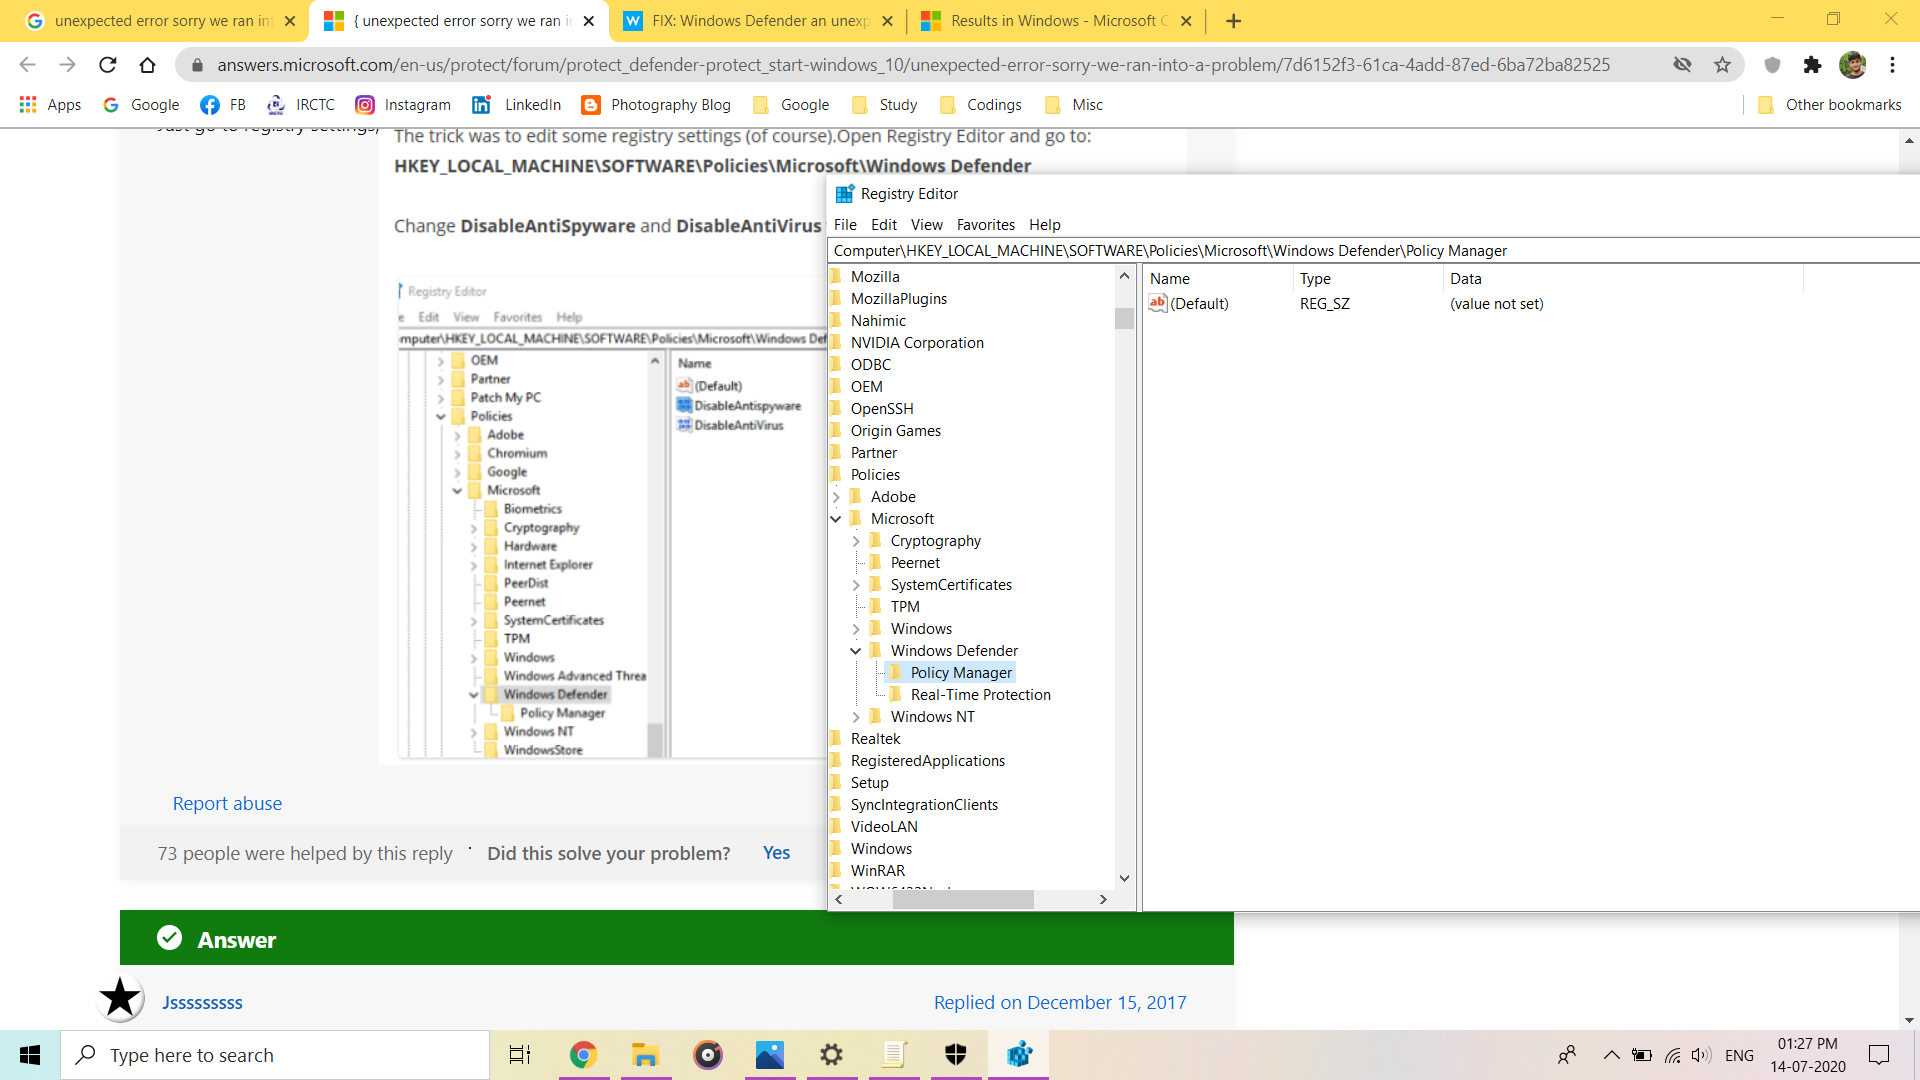Open Registry Editor Favorites menu

pos(986,225)
